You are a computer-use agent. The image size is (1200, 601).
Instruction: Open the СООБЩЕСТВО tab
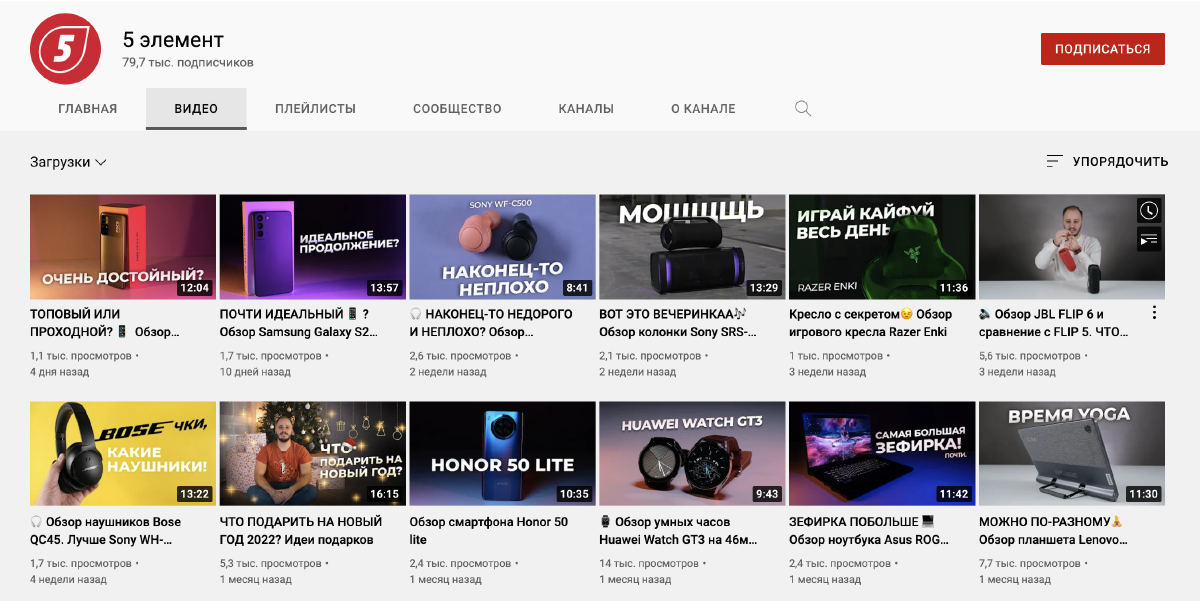coord(457,109)
